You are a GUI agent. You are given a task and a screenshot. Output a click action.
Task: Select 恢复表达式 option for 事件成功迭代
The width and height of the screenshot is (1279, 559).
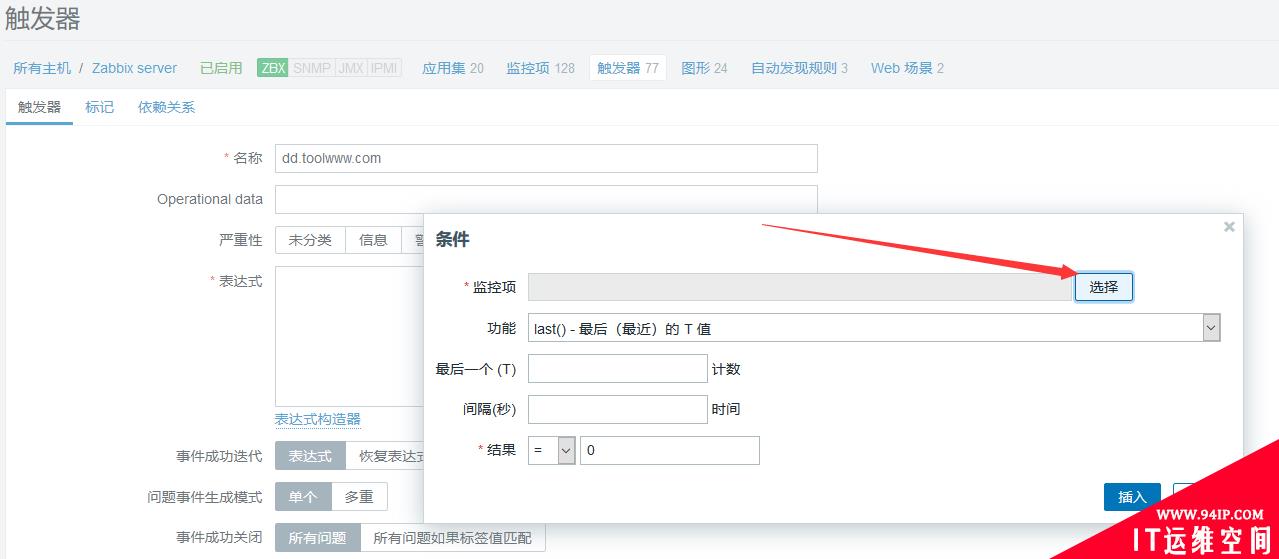pos(385,456)
